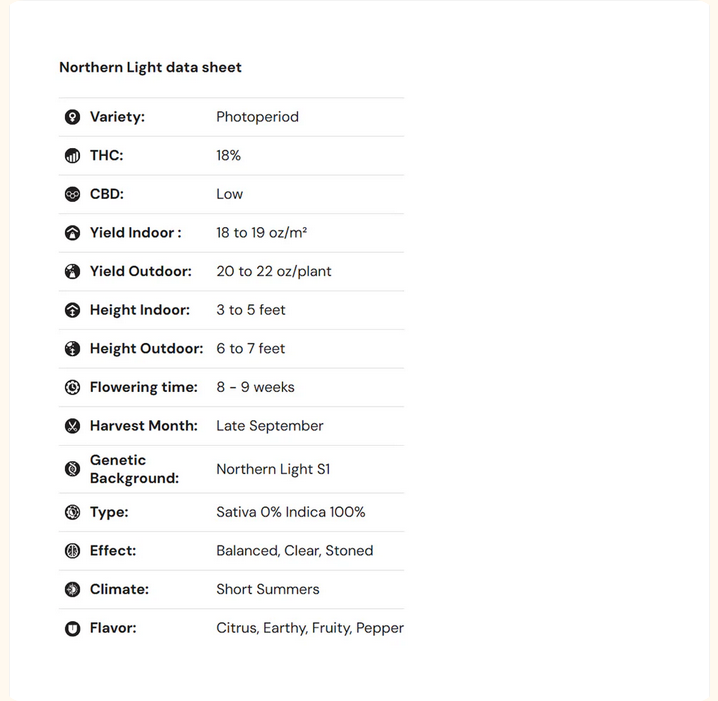Click the icon next to the Type label

point(72,512)
